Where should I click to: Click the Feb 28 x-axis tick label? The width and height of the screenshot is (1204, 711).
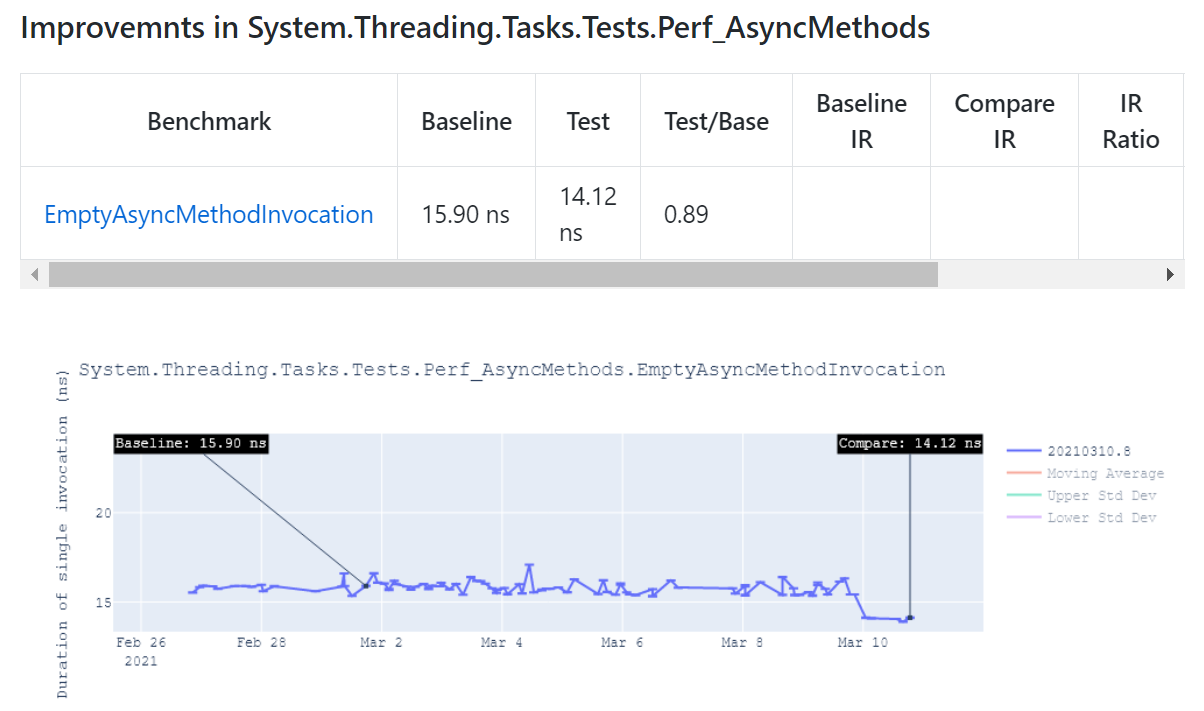coord(261,643)
